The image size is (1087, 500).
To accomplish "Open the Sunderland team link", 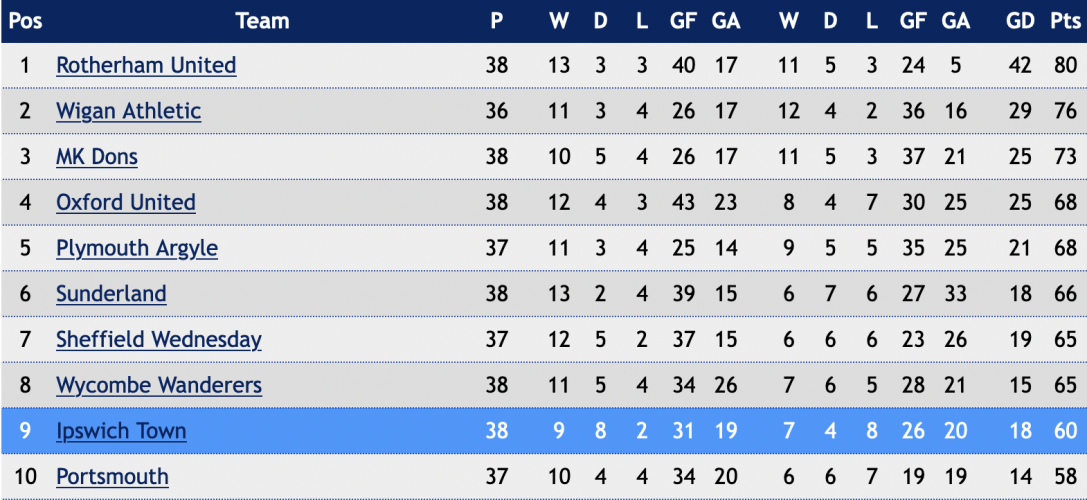I will [111, 294].
